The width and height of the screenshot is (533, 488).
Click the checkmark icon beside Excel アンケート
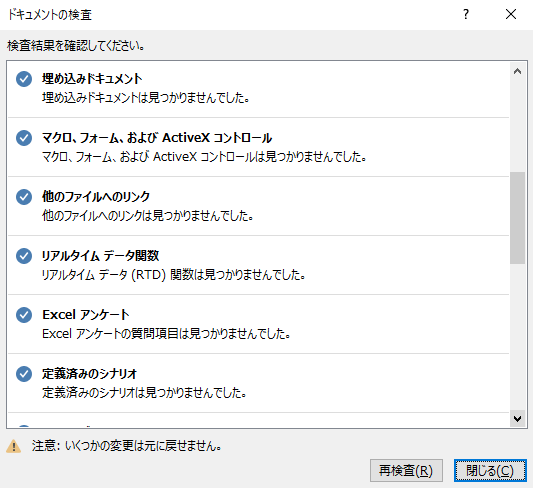tap(24, 315)
